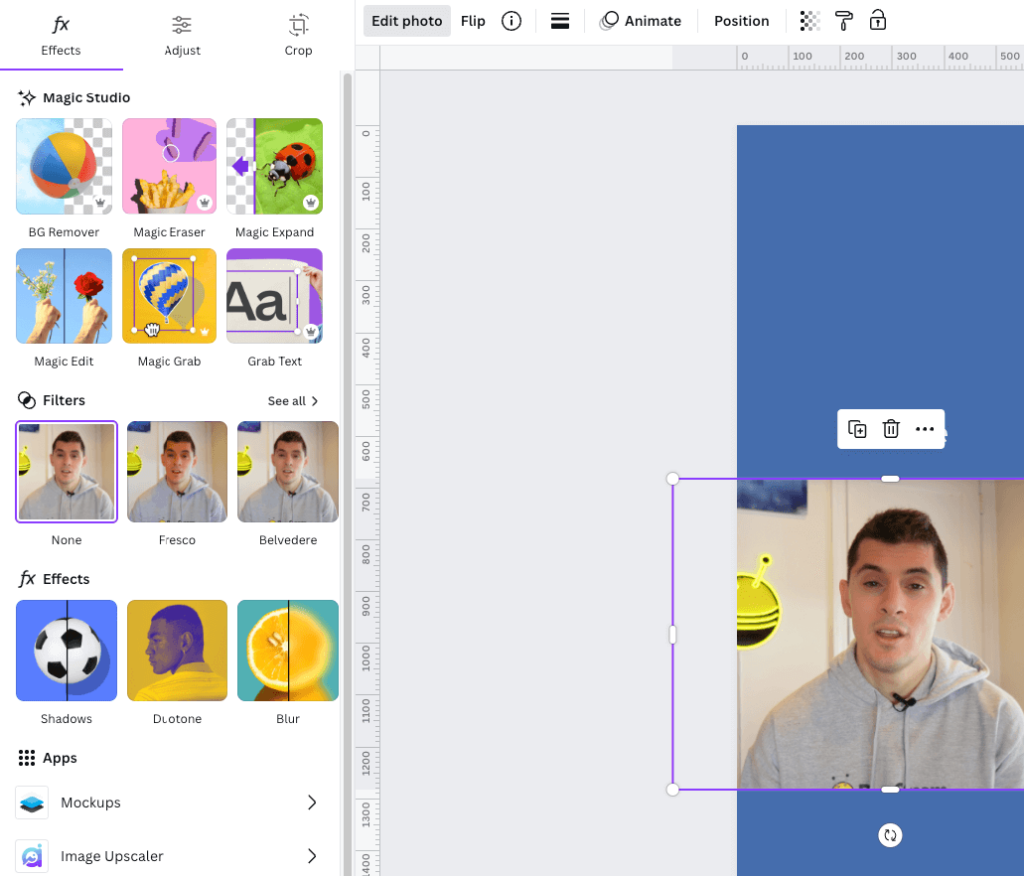Select the Fresco filter thumbnail
Screen dimensions: 1024x876
[177, 472]
